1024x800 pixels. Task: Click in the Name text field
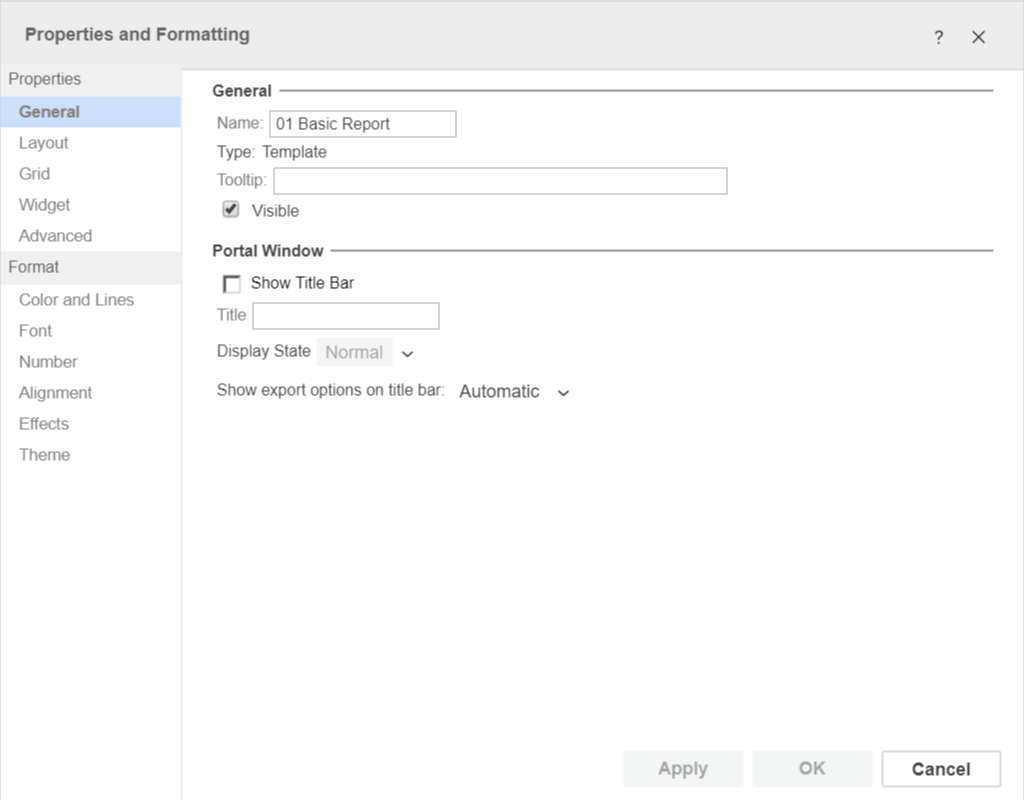[x=362, y=124]
